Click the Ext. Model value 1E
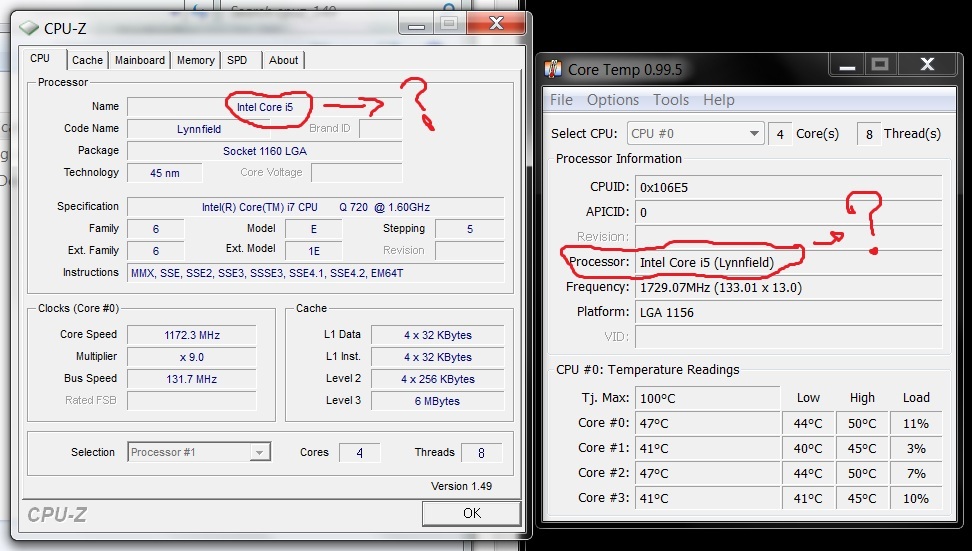972x551 pixels. click(x=314, y=251)
